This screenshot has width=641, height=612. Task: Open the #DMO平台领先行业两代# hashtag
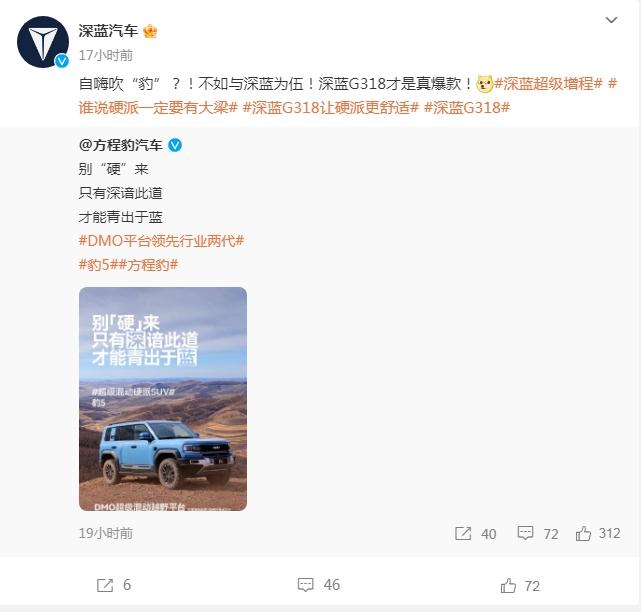click(161, 241)
